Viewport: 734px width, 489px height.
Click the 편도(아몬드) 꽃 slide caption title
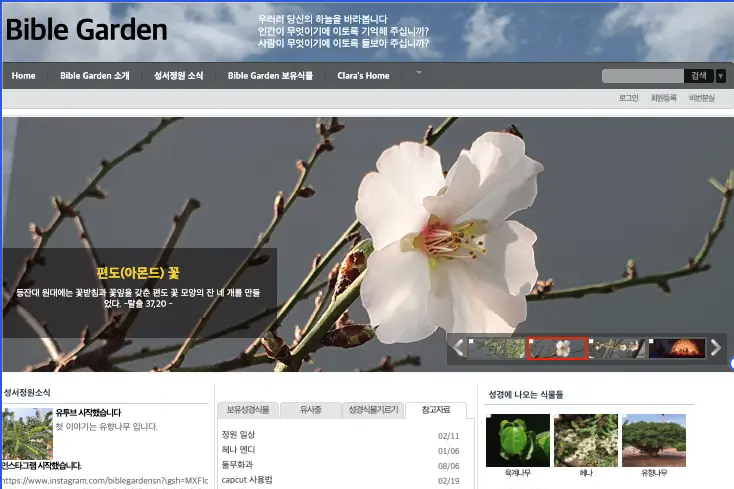(x=138, y=273)
